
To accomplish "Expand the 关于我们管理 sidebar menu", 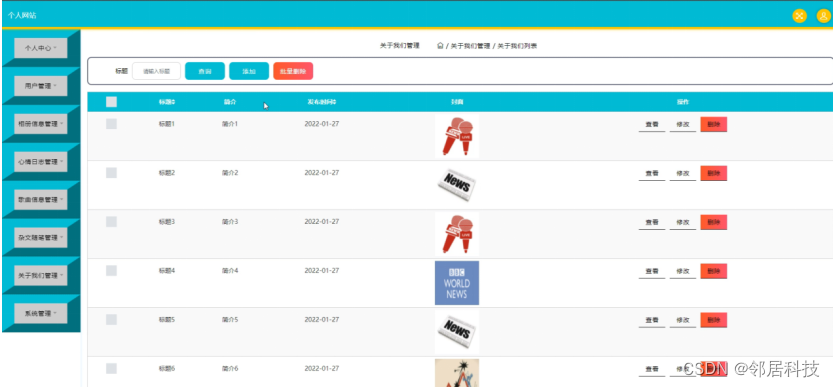I will (x=40, y=275).
